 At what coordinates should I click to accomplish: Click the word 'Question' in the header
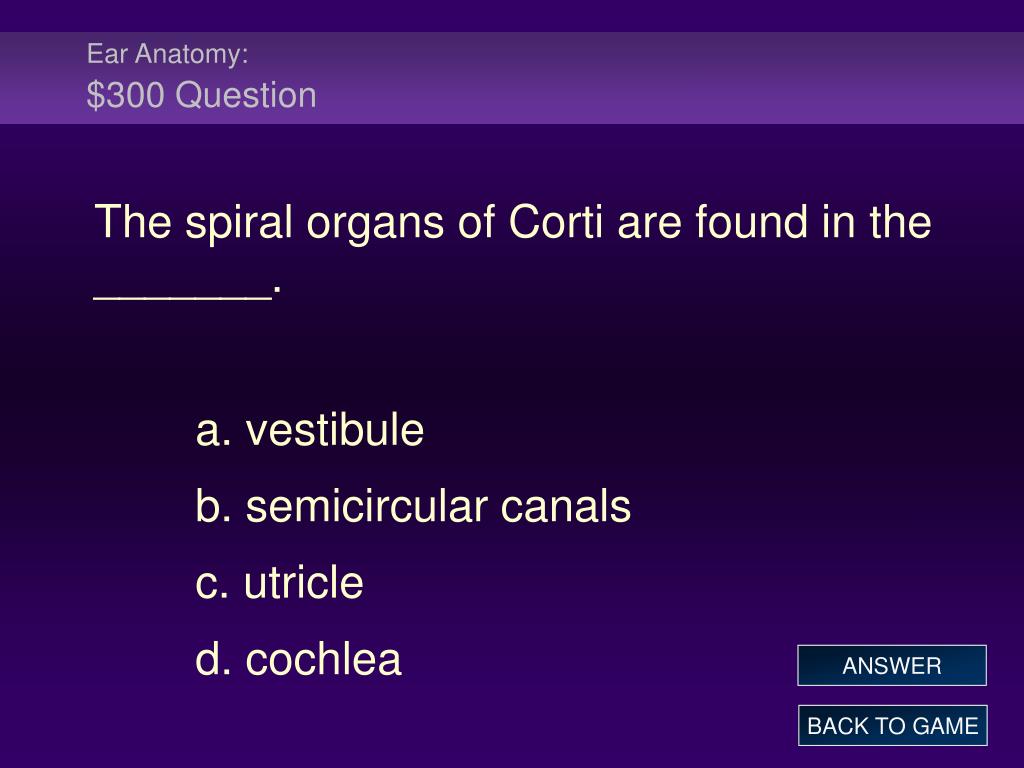246,95
